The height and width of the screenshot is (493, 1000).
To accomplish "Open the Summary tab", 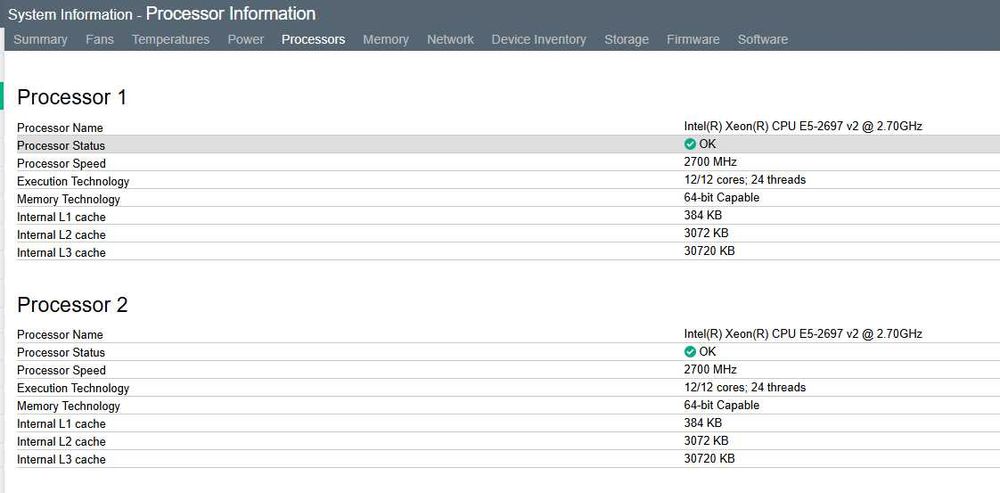I will click(40, 40).
